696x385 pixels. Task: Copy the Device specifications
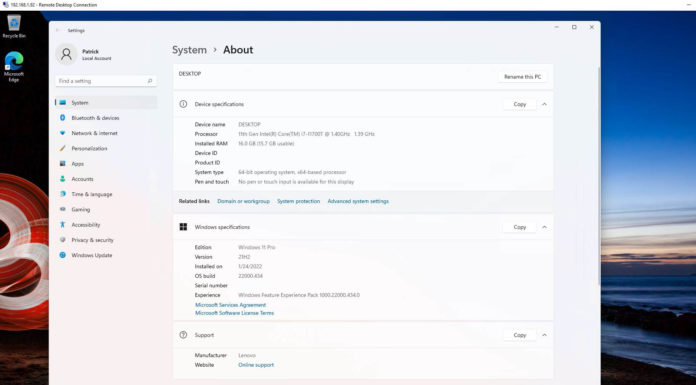(x=519, y=104)
